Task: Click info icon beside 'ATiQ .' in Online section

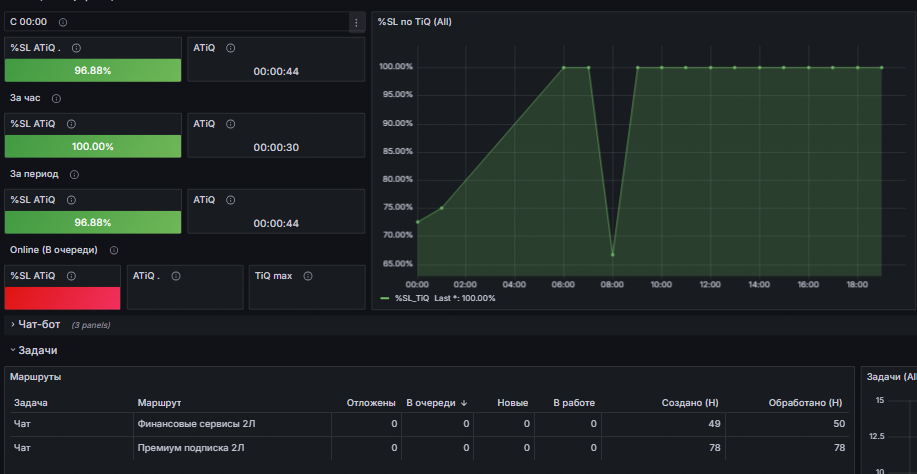Action: tap(175, 276)
